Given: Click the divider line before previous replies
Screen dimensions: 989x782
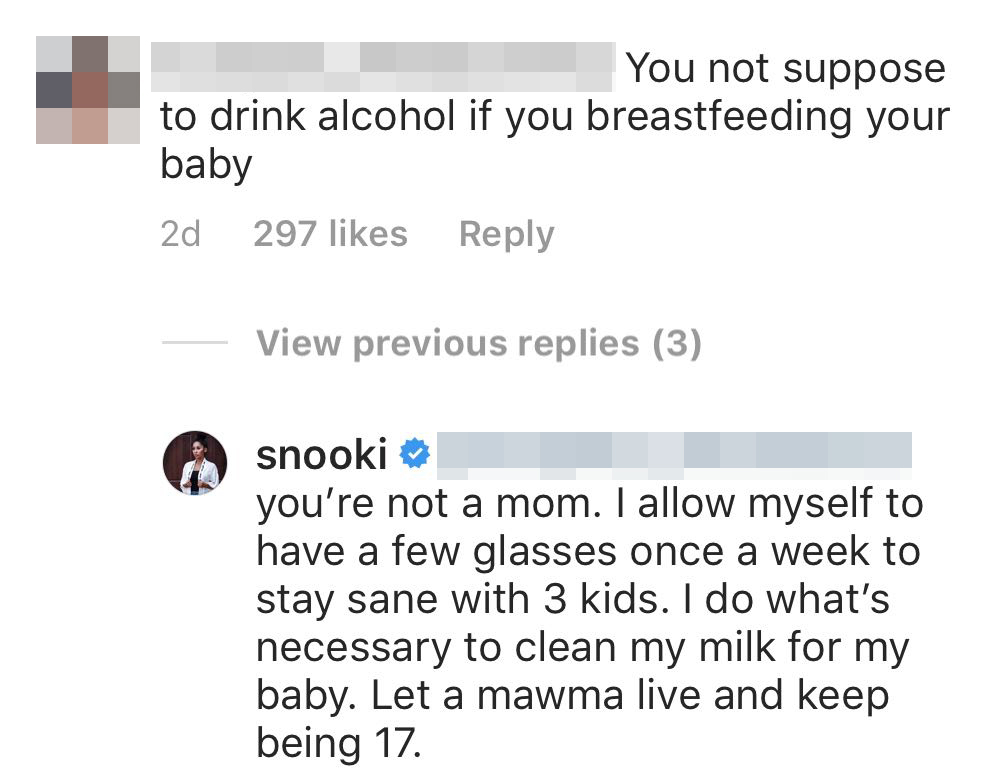Looking at the screenshot, I should (195, 343).
